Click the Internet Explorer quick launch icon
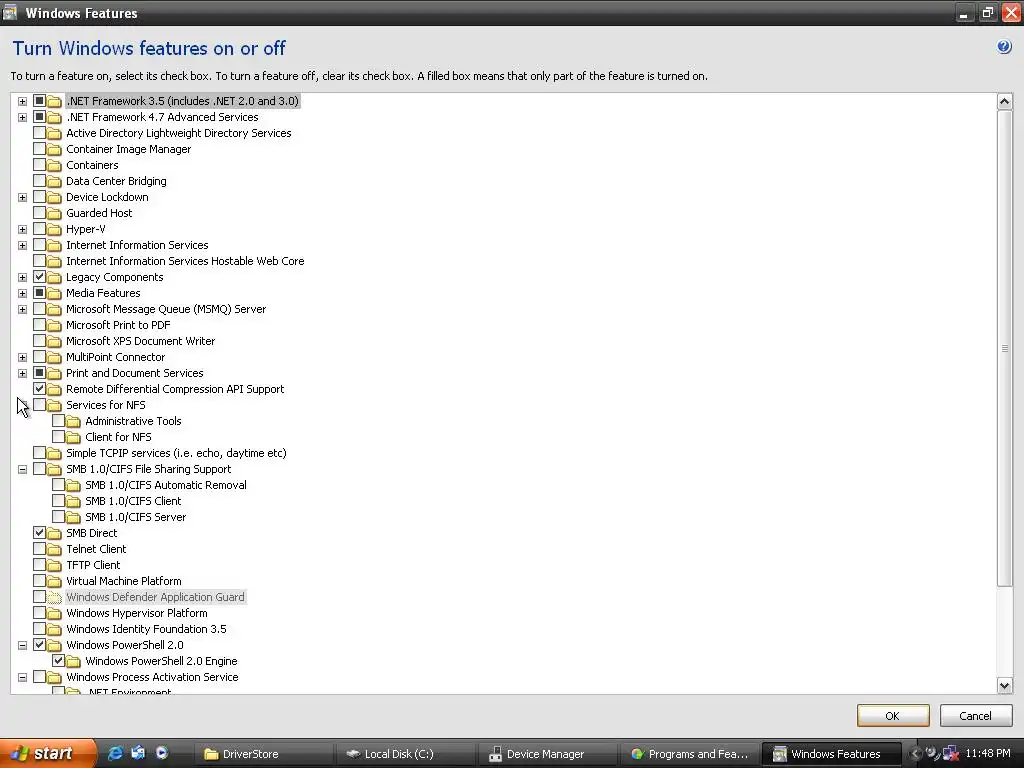The height and width of the screenshot is (768, 1024). coord(115,753)
